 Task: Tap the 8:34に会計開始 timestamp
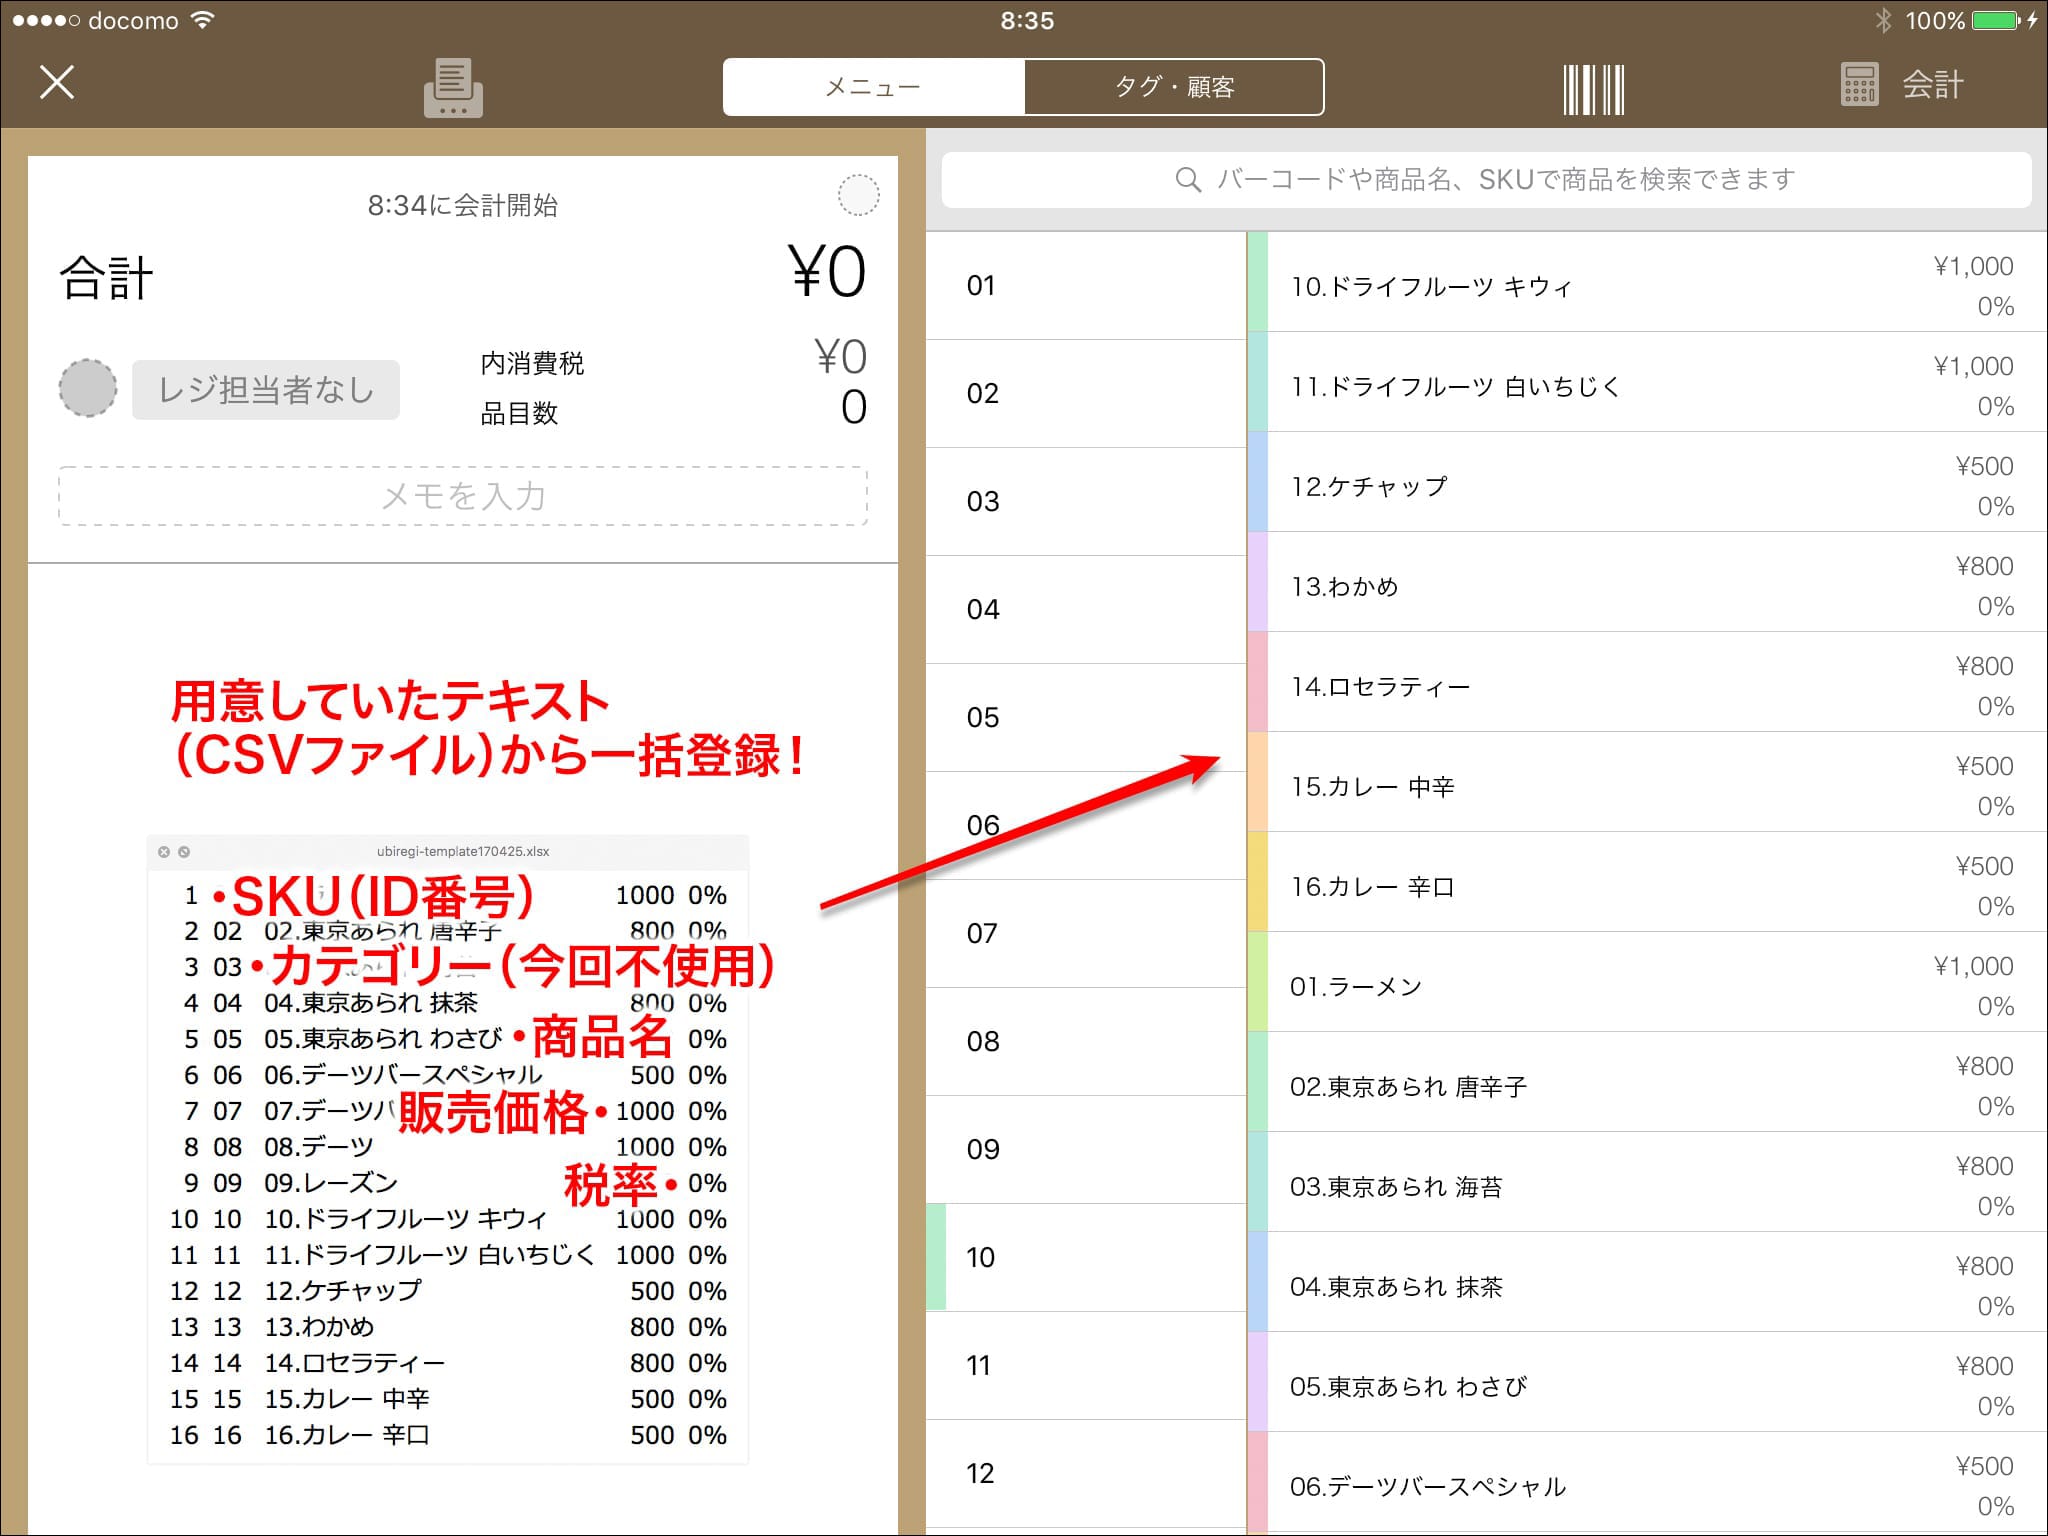pyautogui.click(x=463, y=205)
